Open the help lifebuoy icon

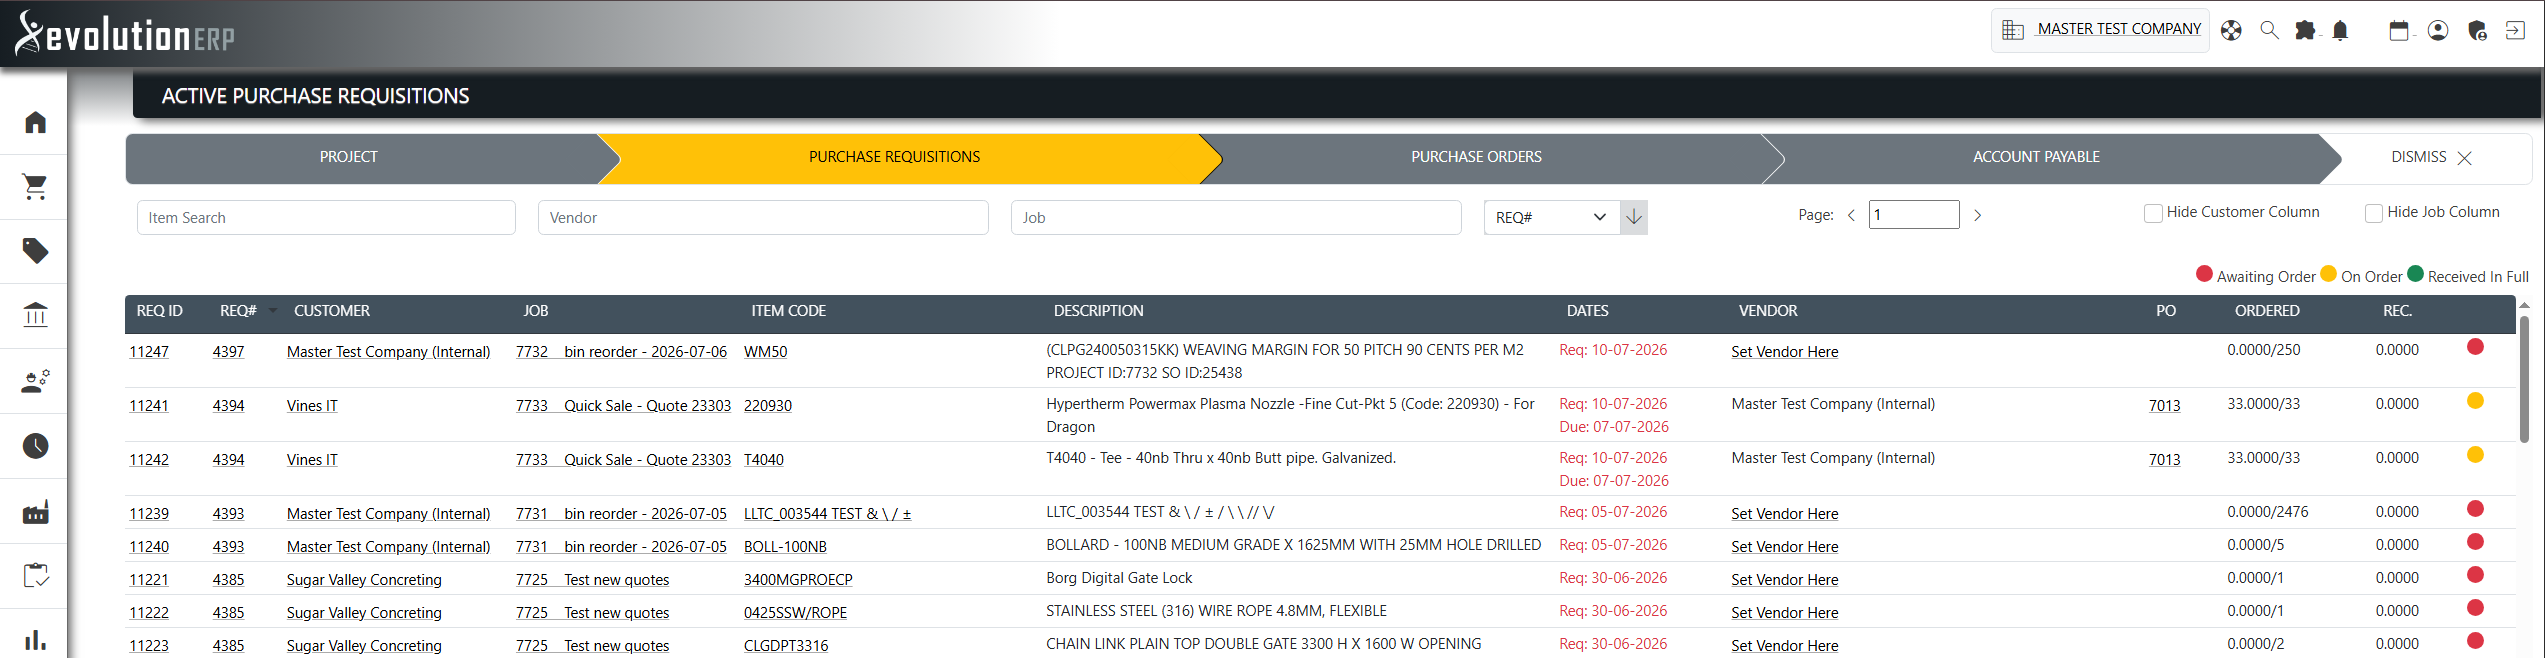point(2231,30)
